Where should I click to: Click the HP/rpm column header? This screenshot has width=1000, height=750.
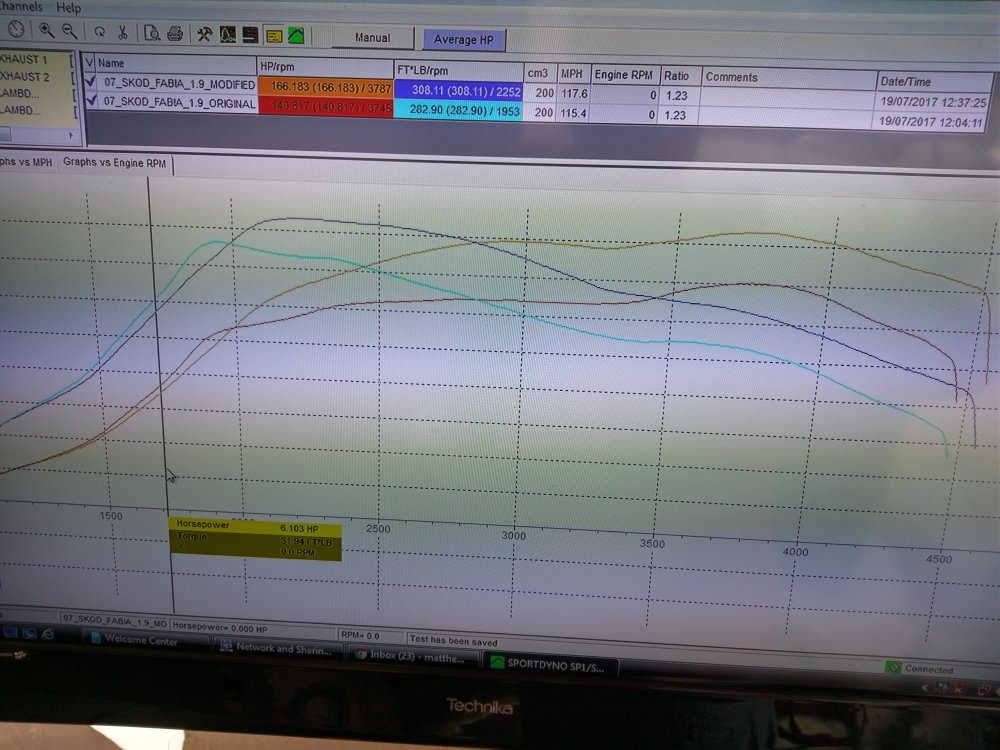coord(325,67)
